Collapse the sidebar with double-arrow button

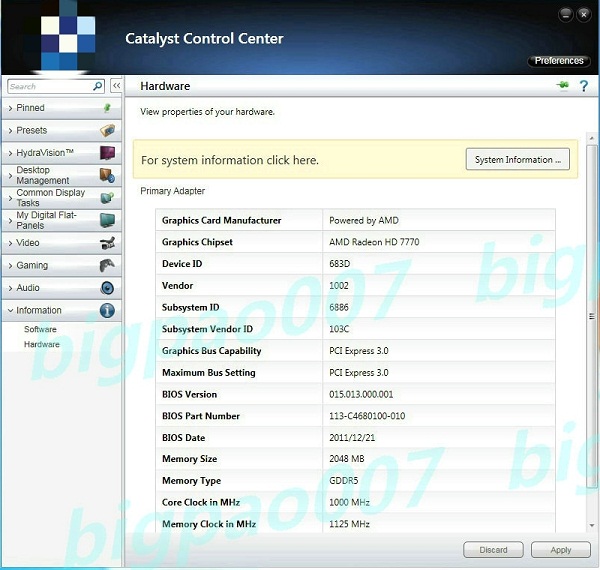116,86
